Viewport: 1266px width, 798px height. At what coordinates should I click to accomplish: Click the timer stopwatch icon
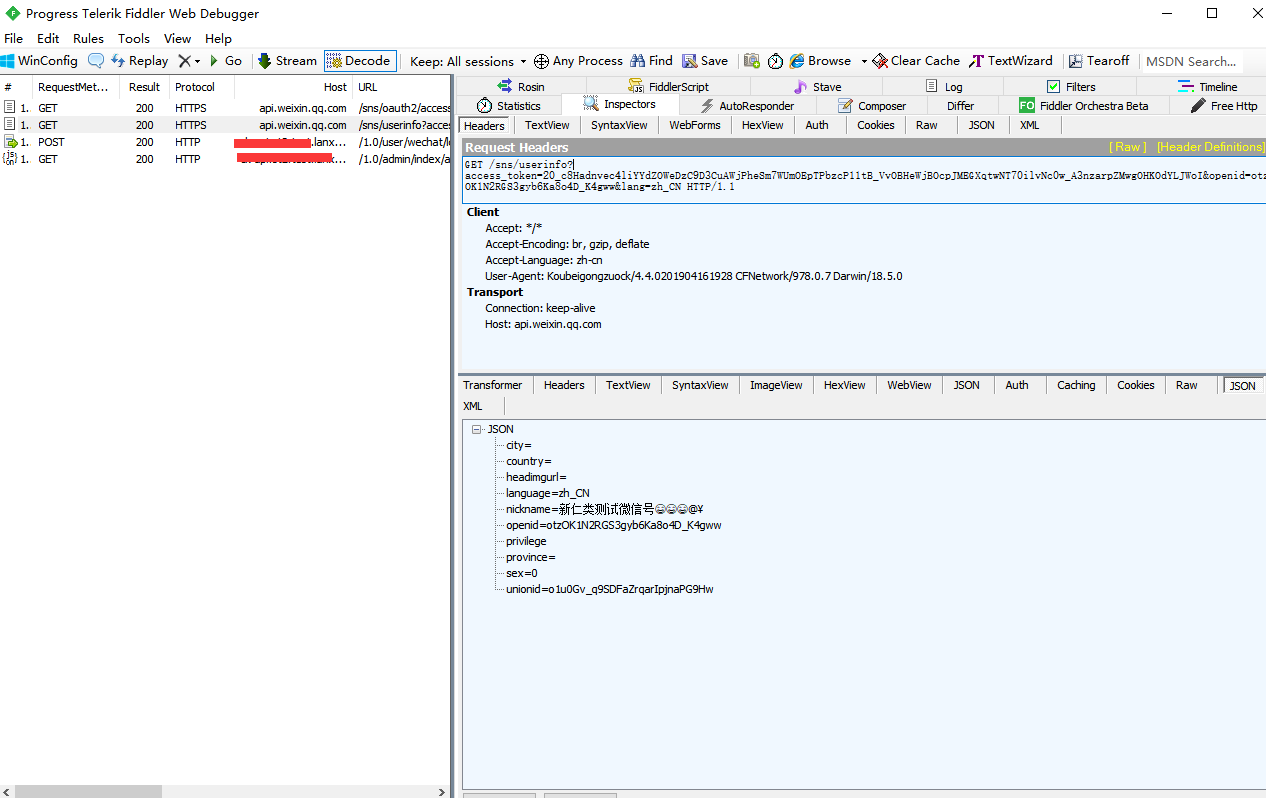pyautogui.click(x=776, y=61)
